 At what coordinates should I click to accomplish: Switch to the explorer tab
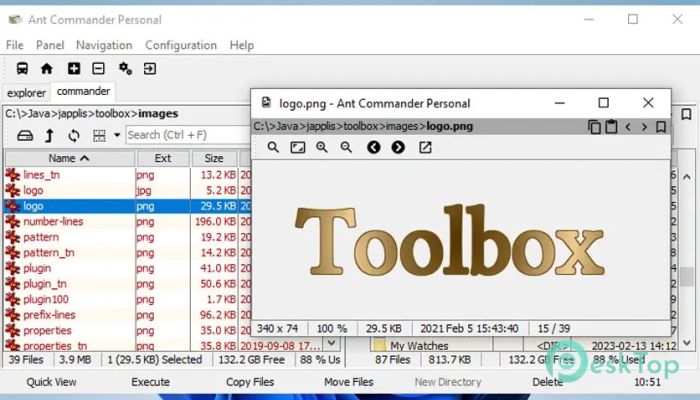[26, 93]
